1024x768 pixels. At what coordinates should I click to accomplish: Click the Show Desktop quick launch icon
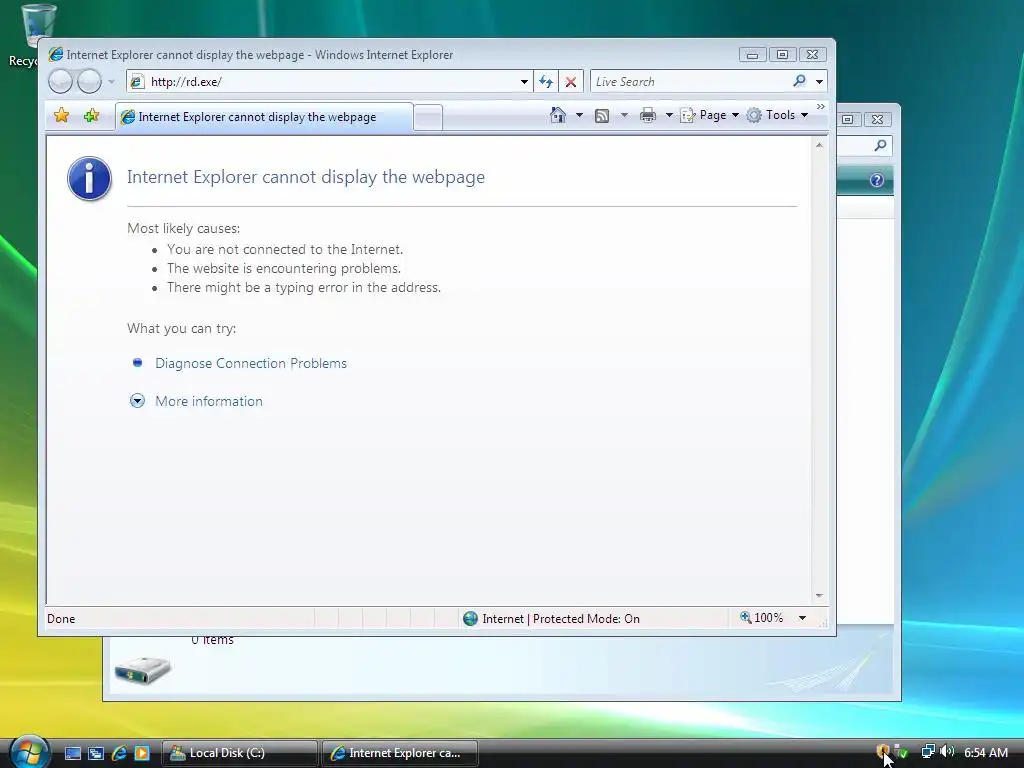[73, 753]
